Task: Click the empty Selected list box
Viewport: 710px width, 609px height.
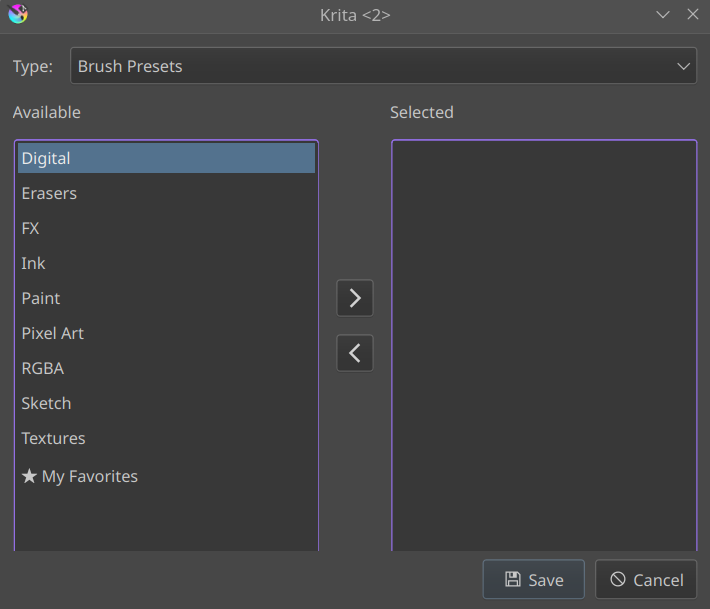Action: click(543, 340)
